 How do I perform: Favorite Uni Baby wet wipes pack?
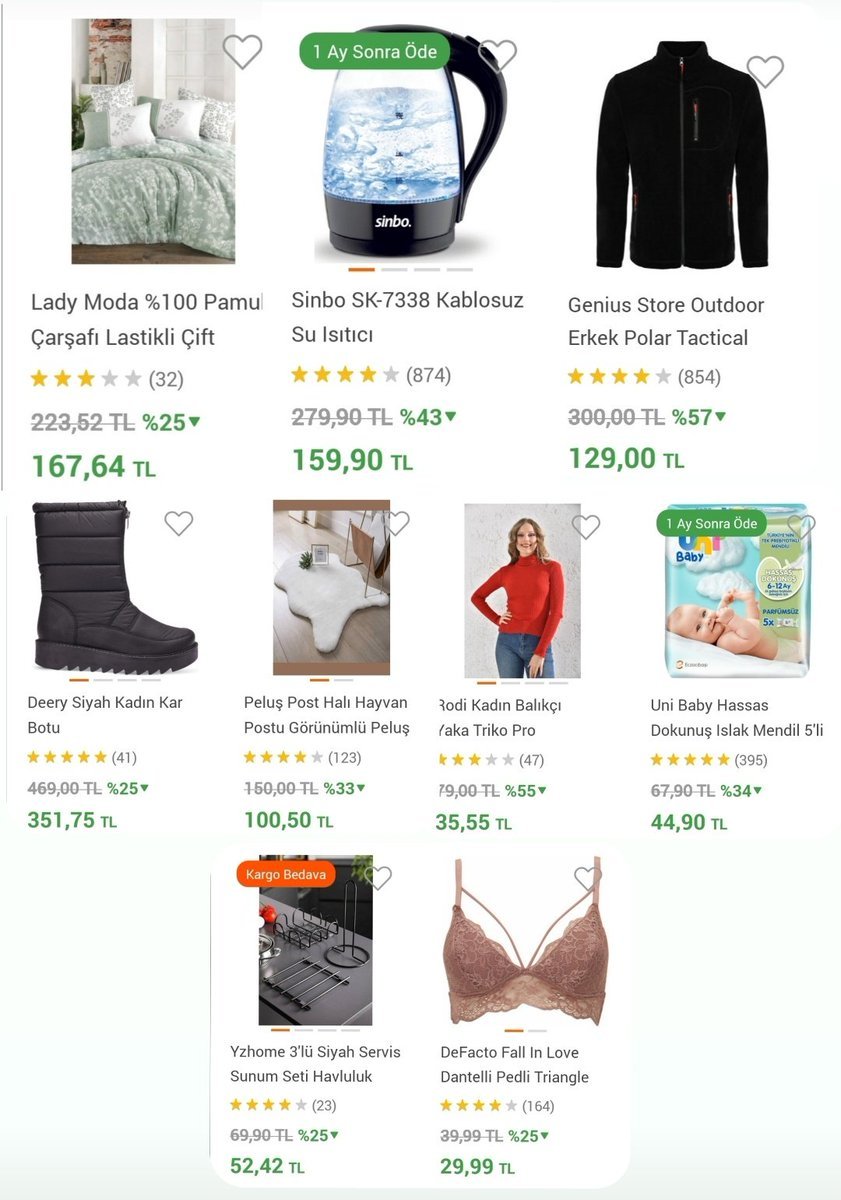(x=801, y=527)
